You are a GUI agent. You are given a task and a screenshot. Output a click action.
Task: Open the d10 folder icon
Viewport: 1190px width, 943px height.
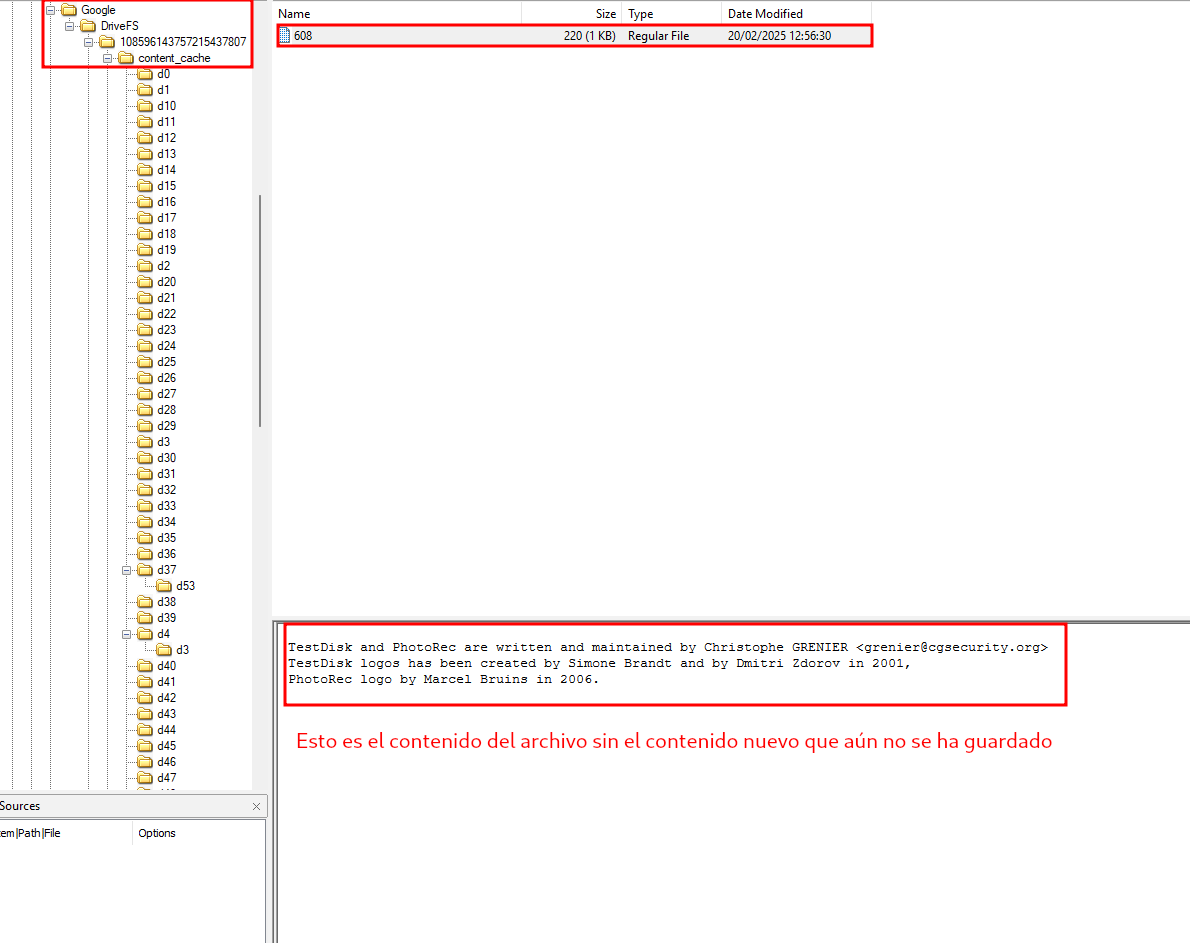tap(145, 105)
